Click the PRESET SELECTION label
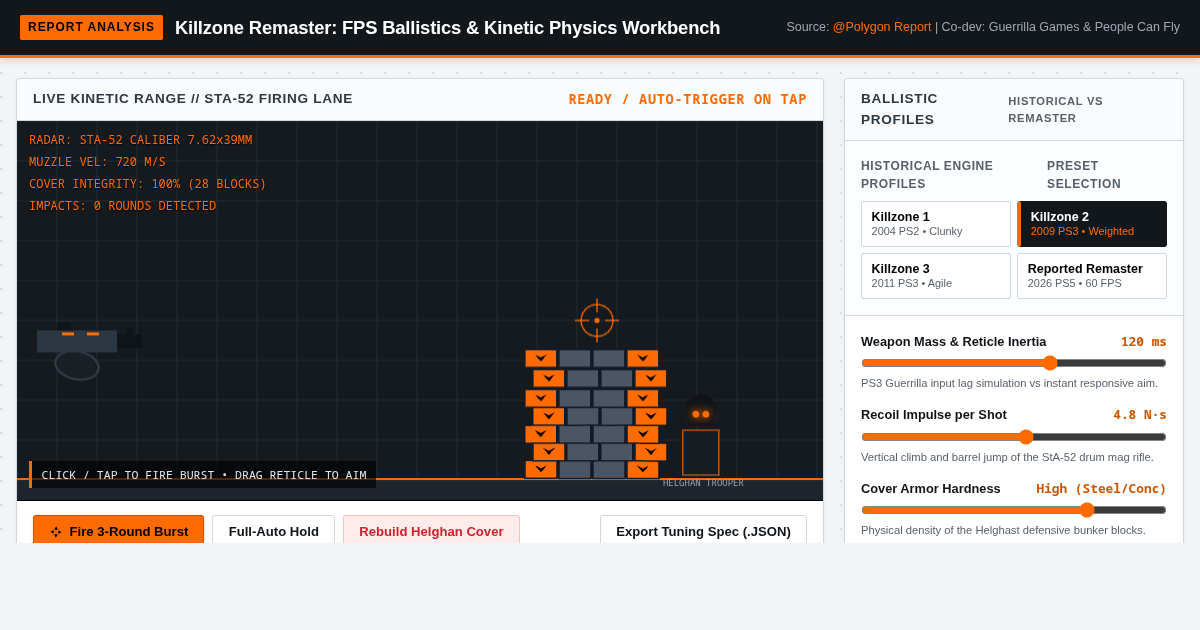Screen dimensions: 1200x630 (1084, 175)
